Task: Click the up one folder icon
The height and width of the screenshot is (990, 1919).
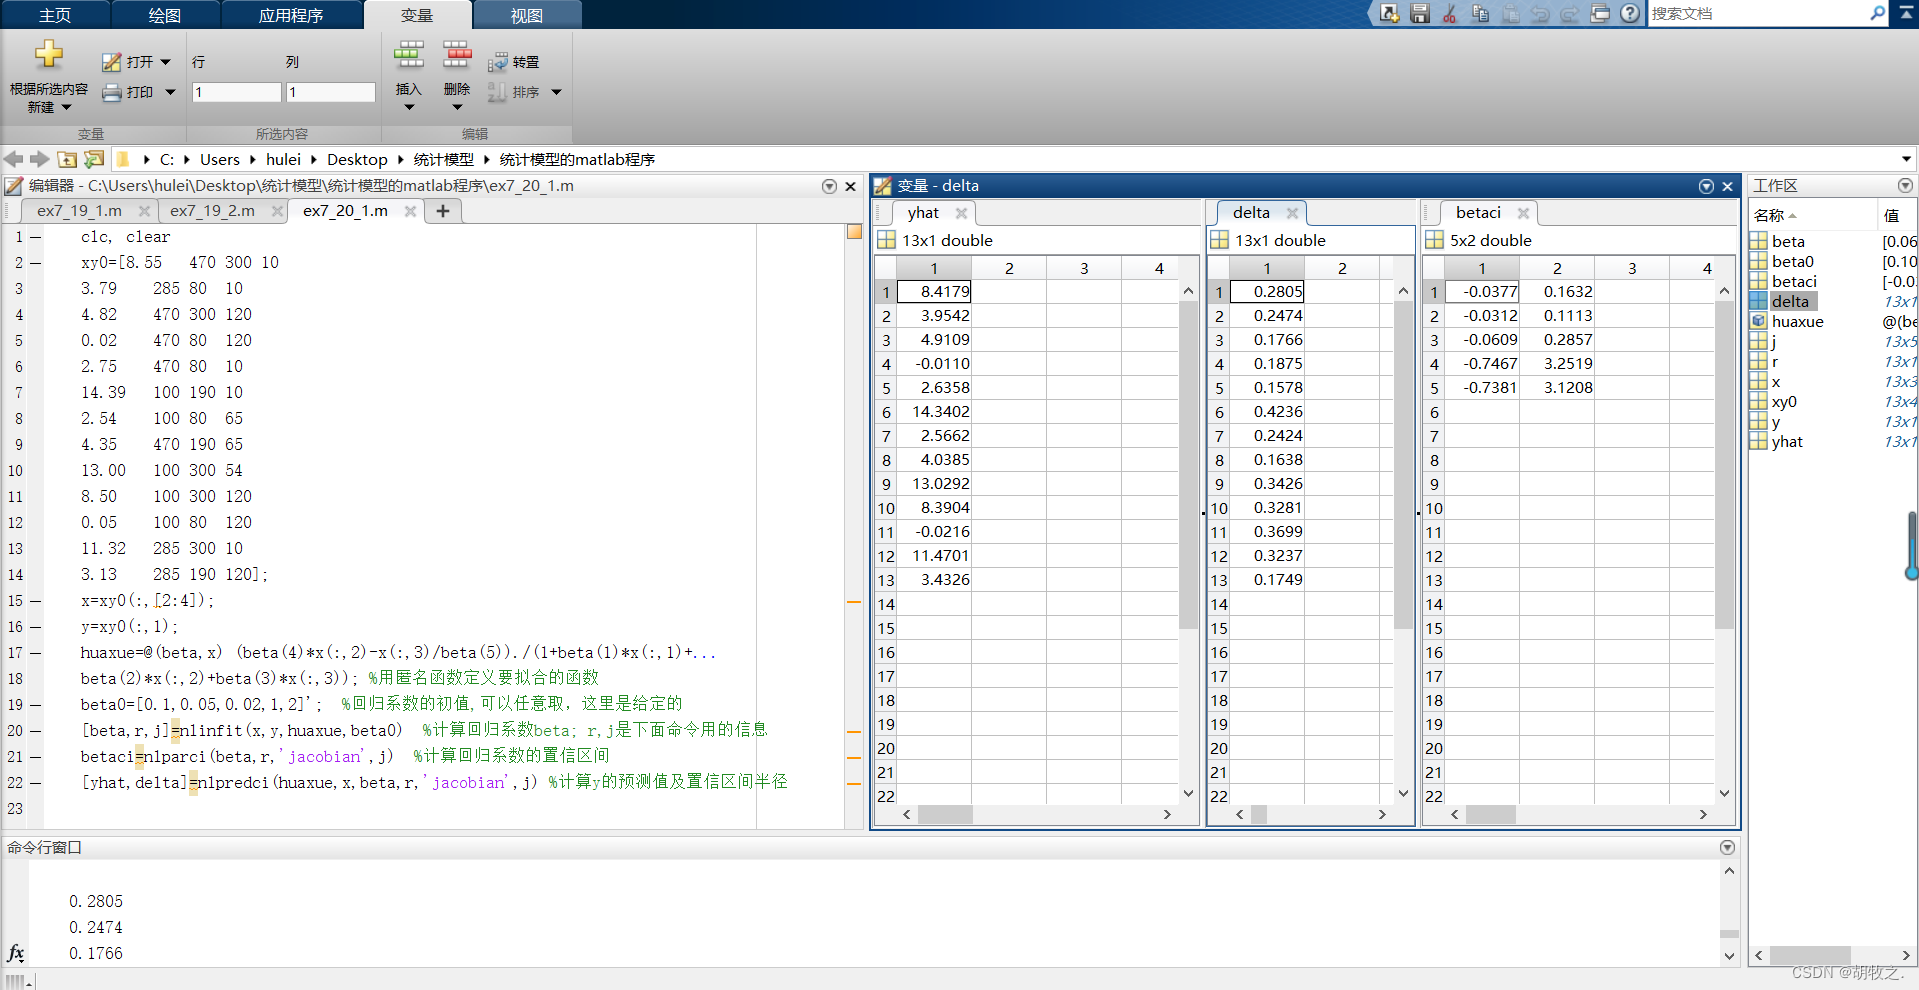Action: [x=67, y=159]
